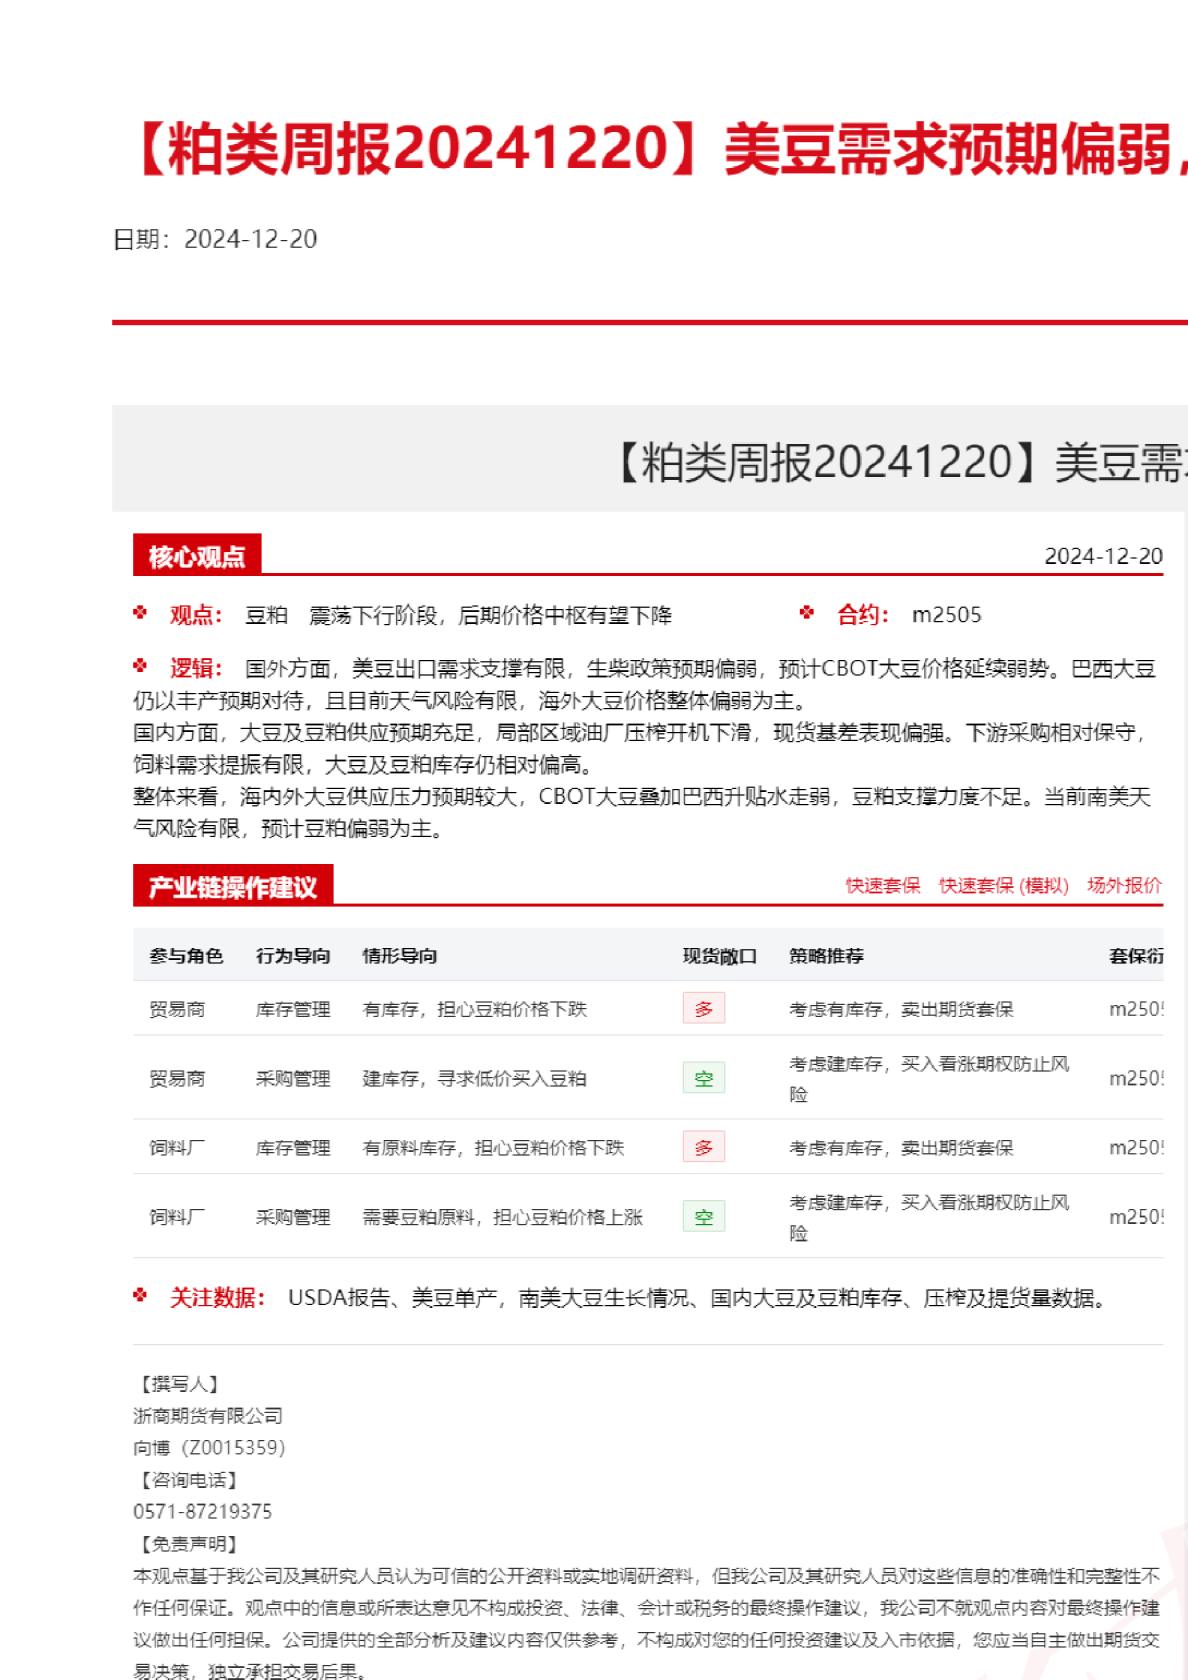
Task: Click the 多 badge in the 饲料厂 库存管理 row
Action: point(703,1147)
